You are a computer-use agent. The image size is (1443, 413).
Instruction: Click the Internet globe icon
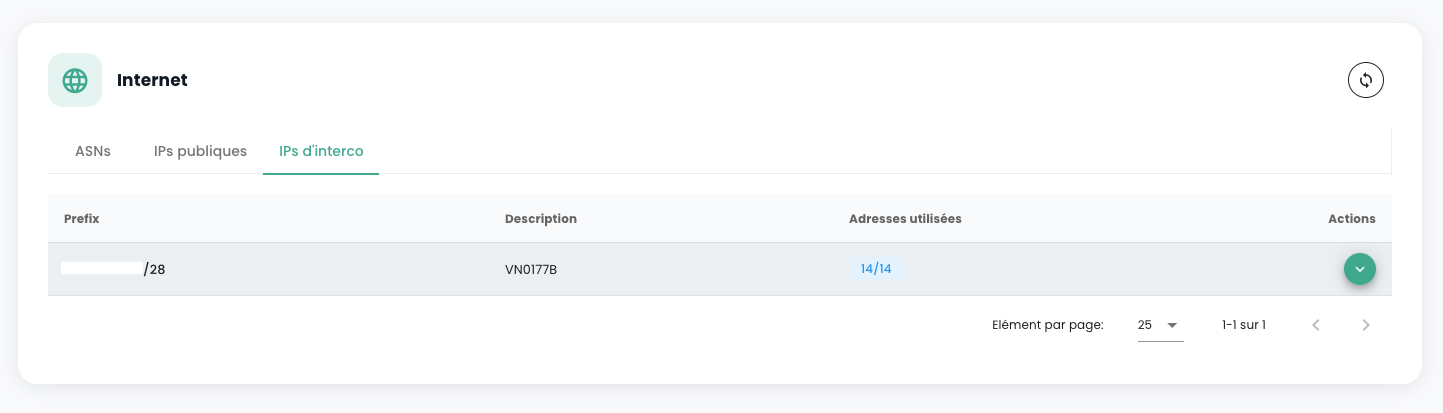[75, 80]
